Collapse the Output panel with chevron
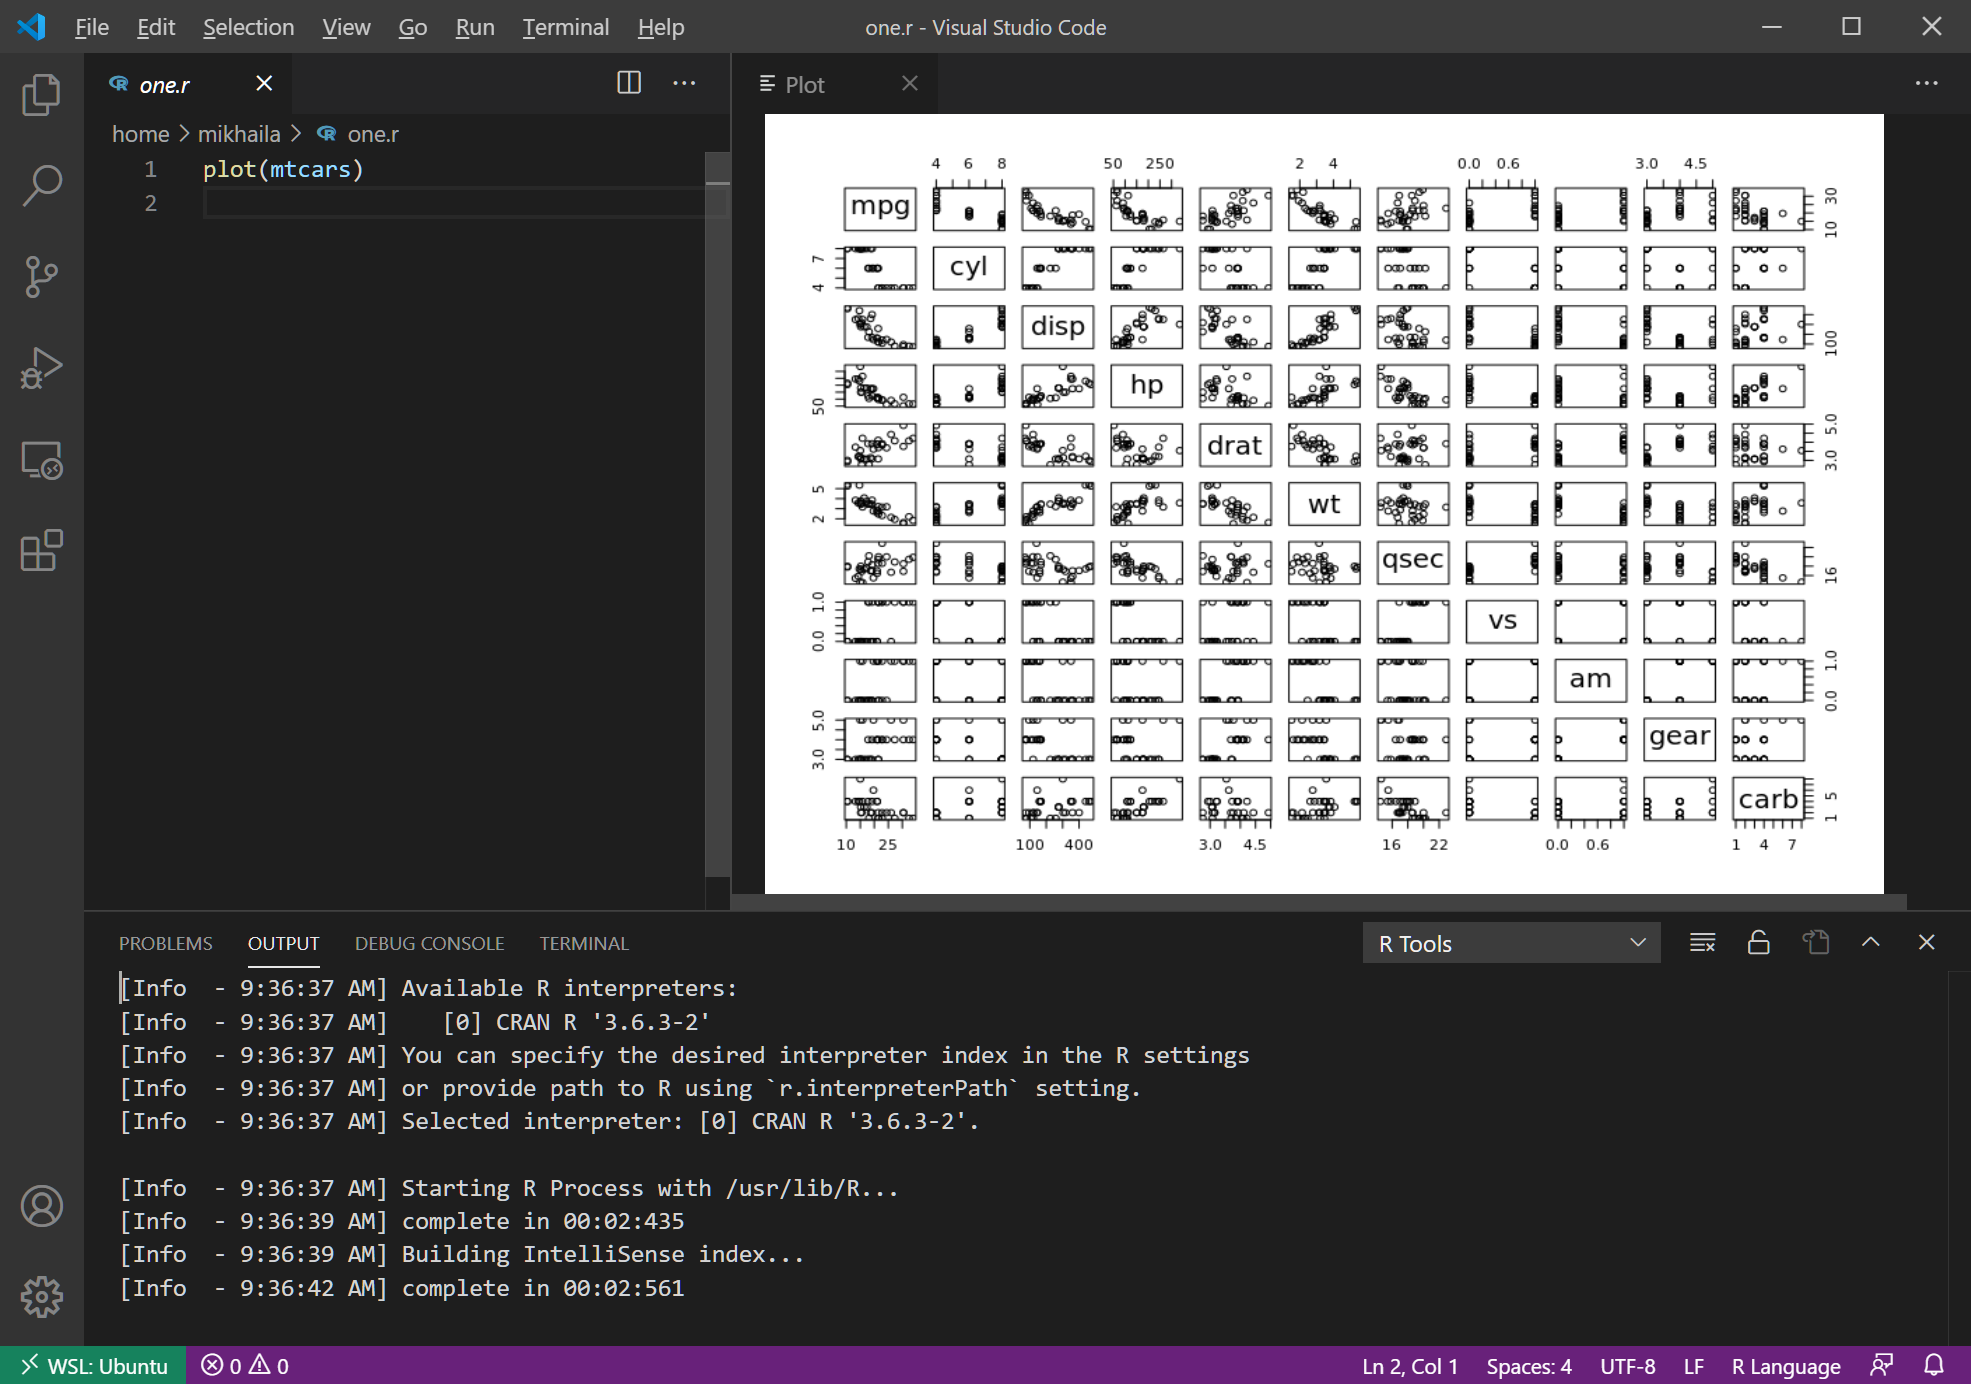 [1869, 942]
